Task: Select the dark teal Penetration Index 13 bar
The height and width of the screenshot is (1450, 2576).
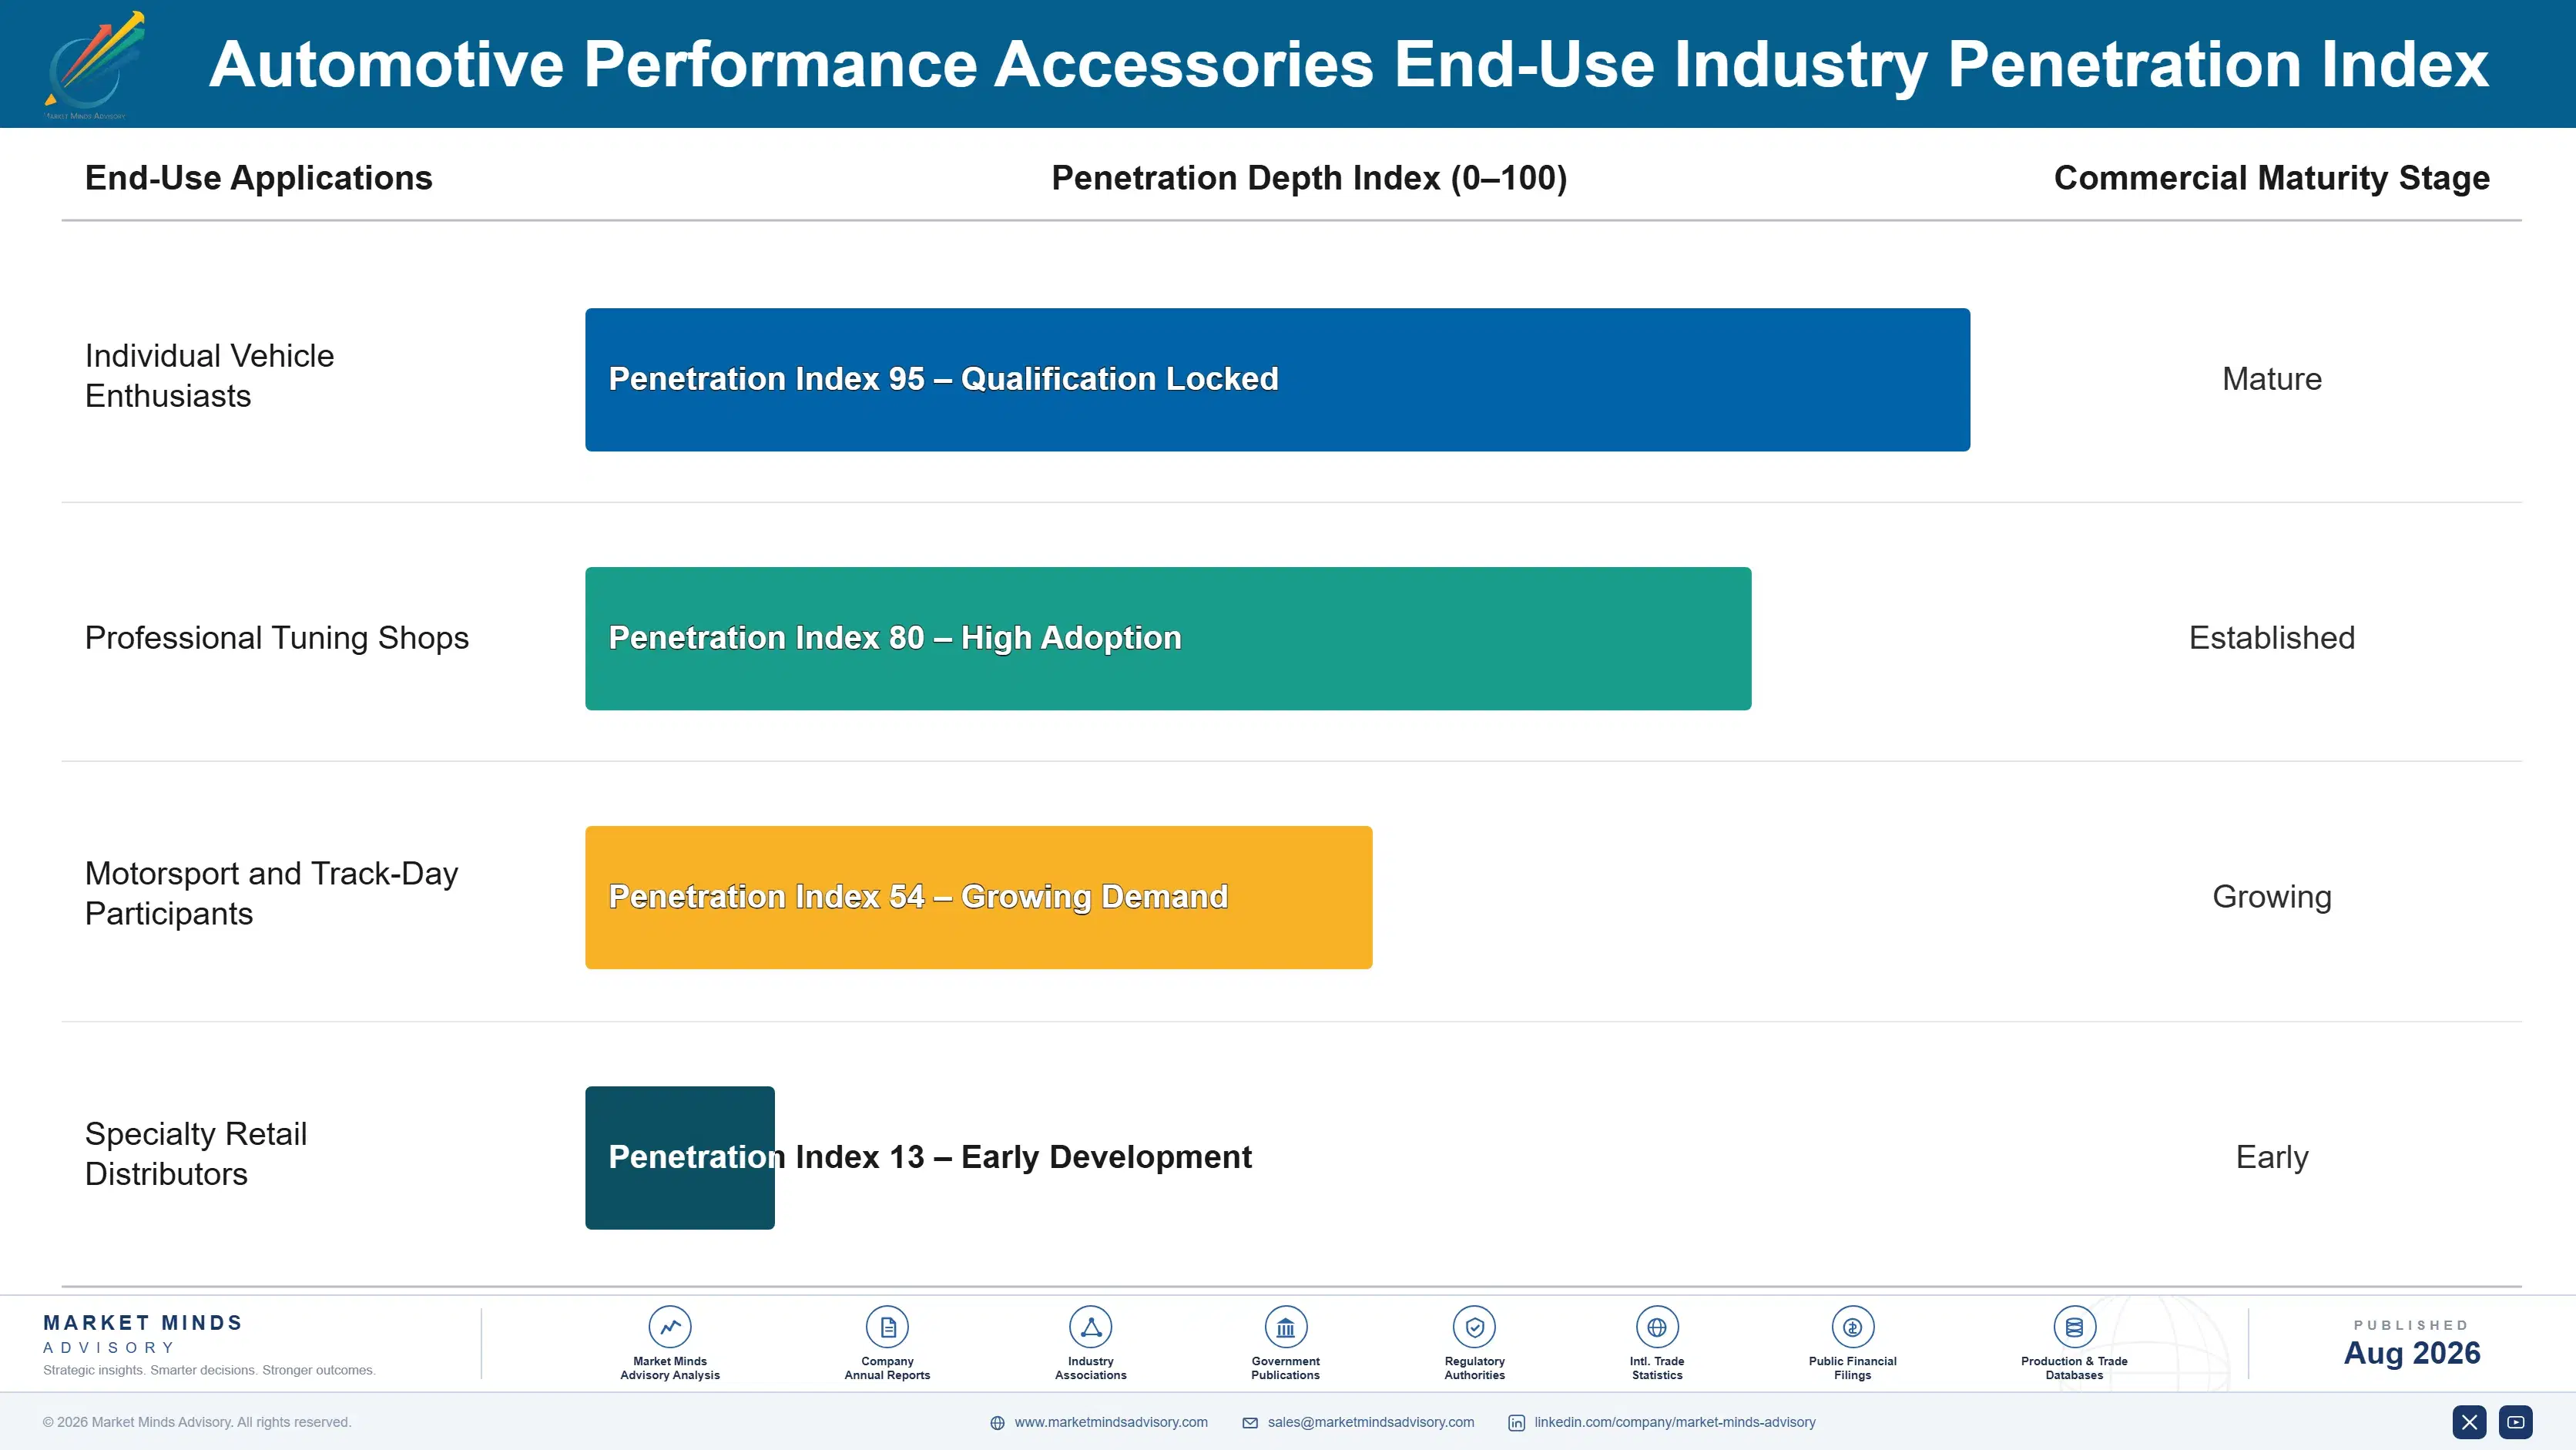Action: 679,1157
